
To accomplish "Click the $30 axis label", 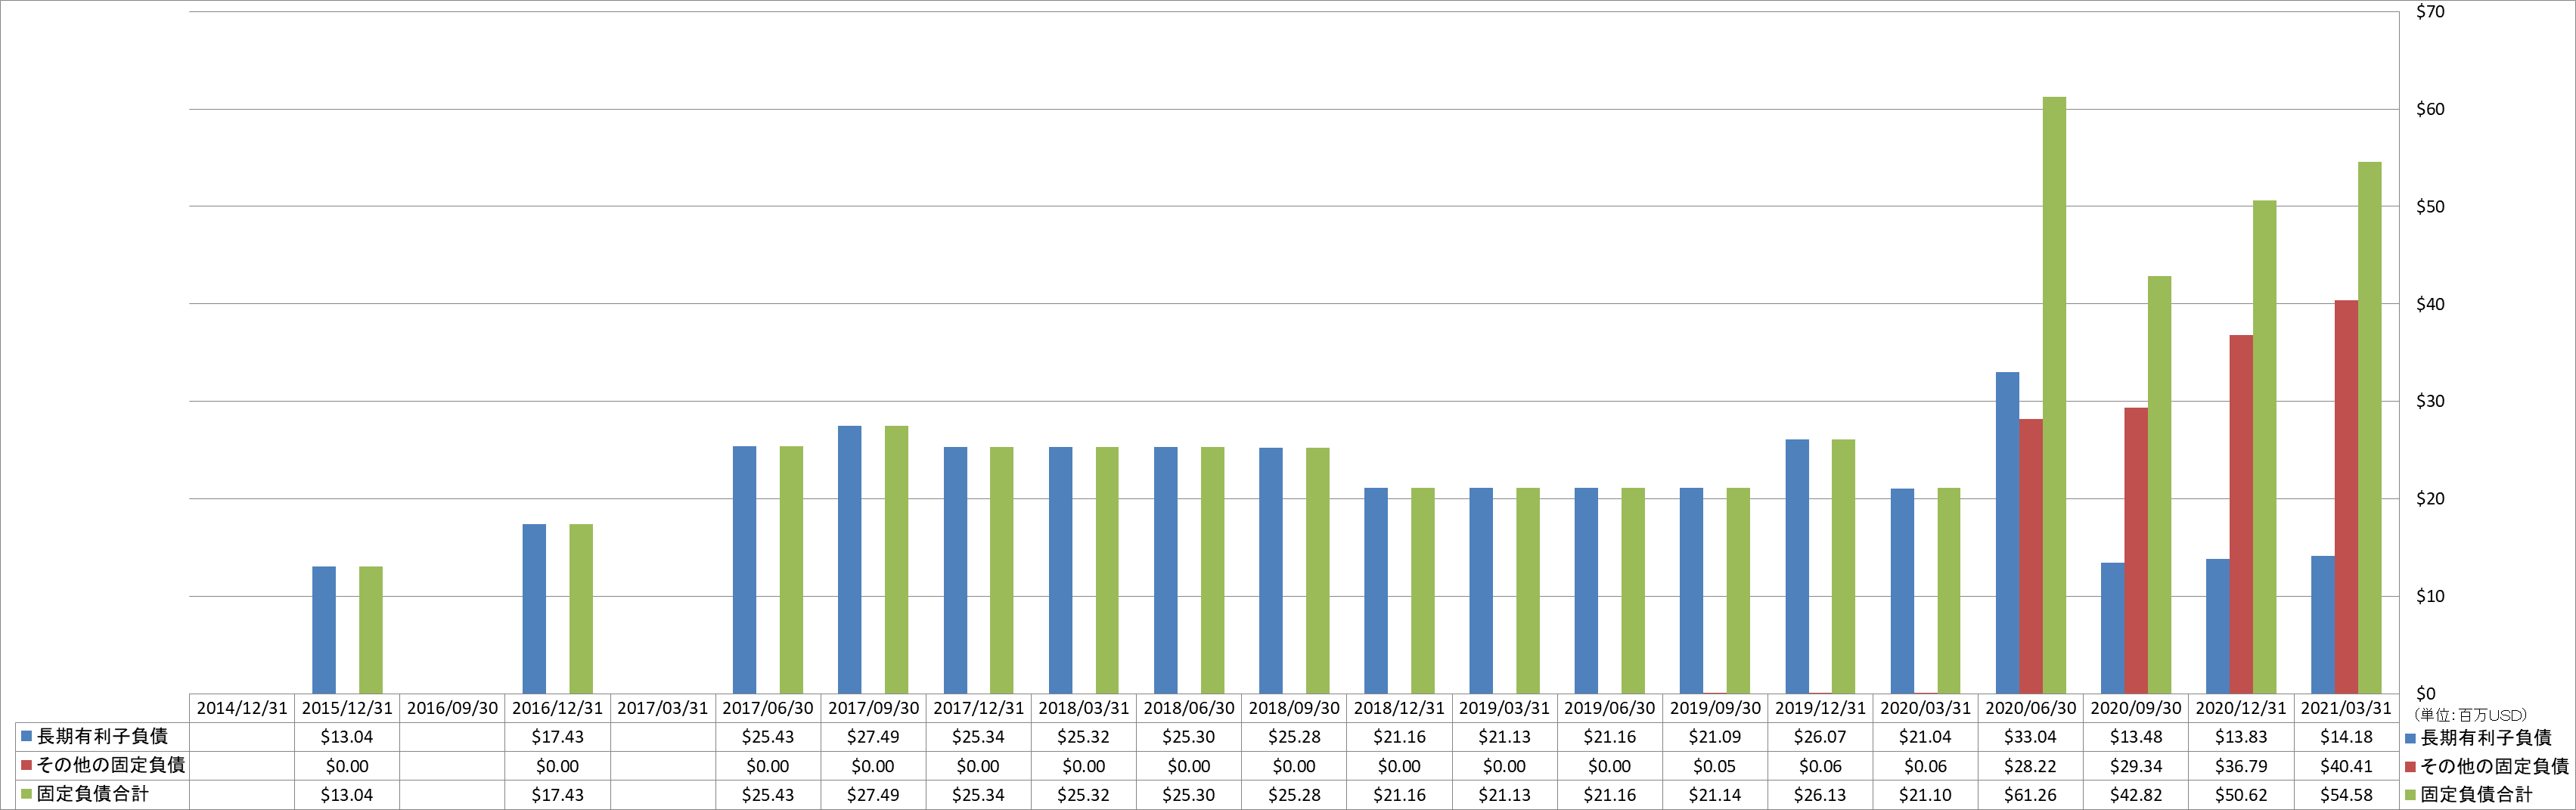I will 2430,401.
